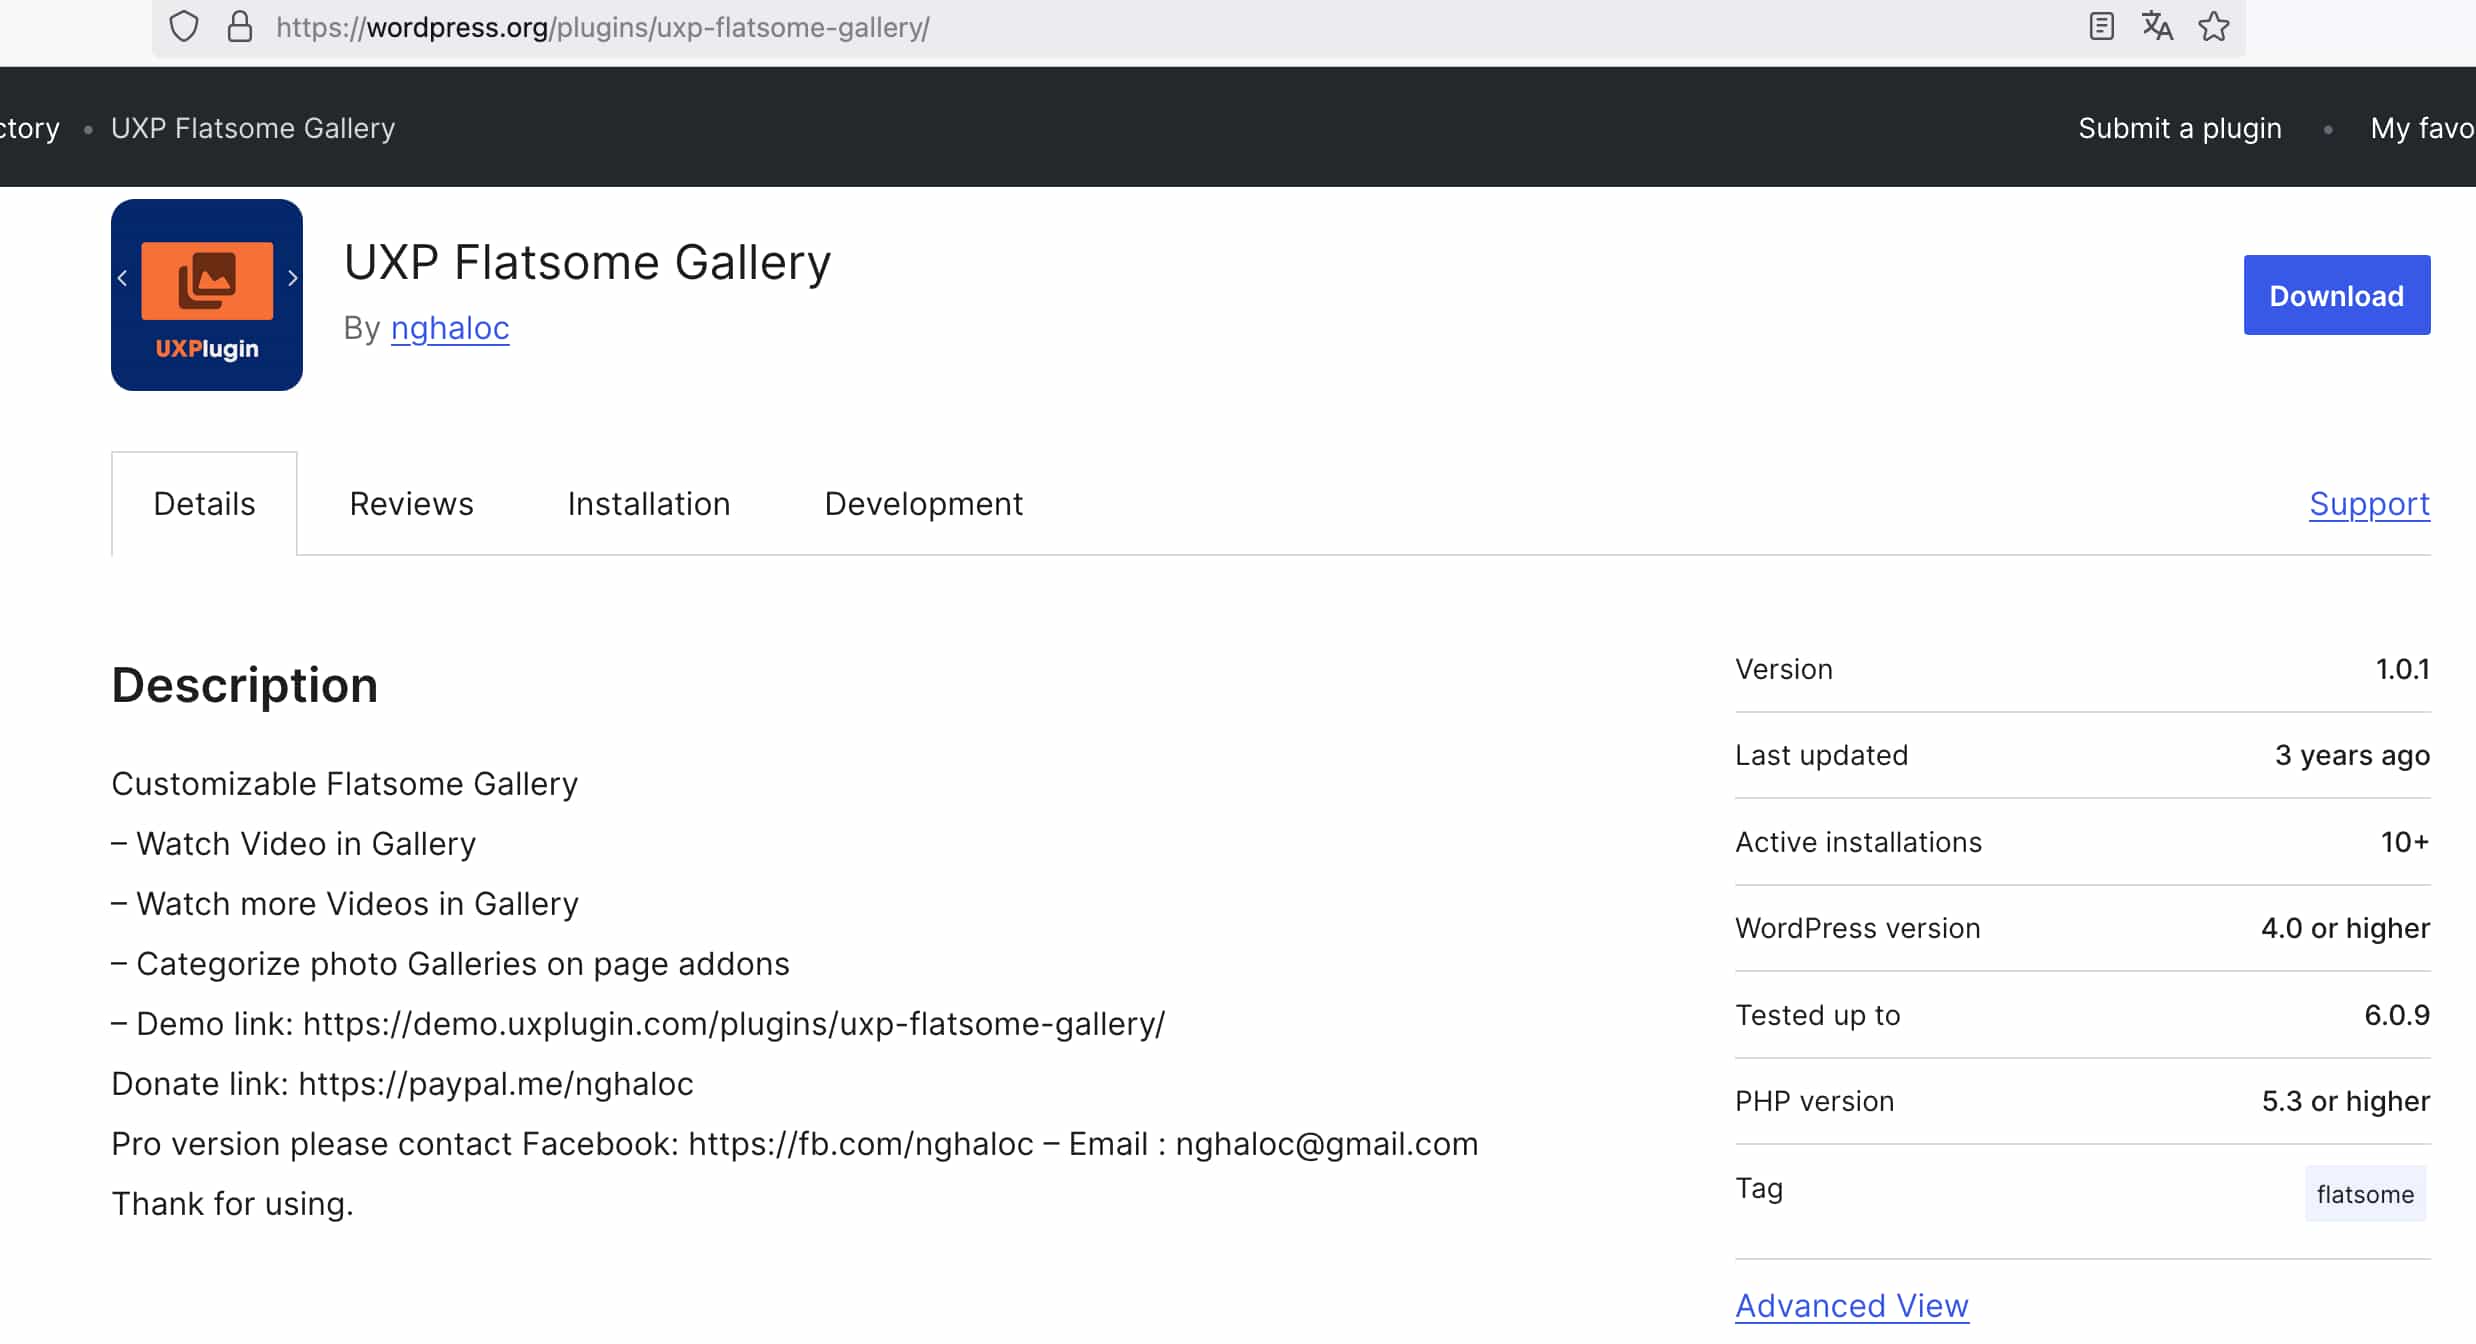Click Tested up to value 6.0.9
Screen dimensions: 2476x1344
pyautogui.click(x=2397, y=1015)
